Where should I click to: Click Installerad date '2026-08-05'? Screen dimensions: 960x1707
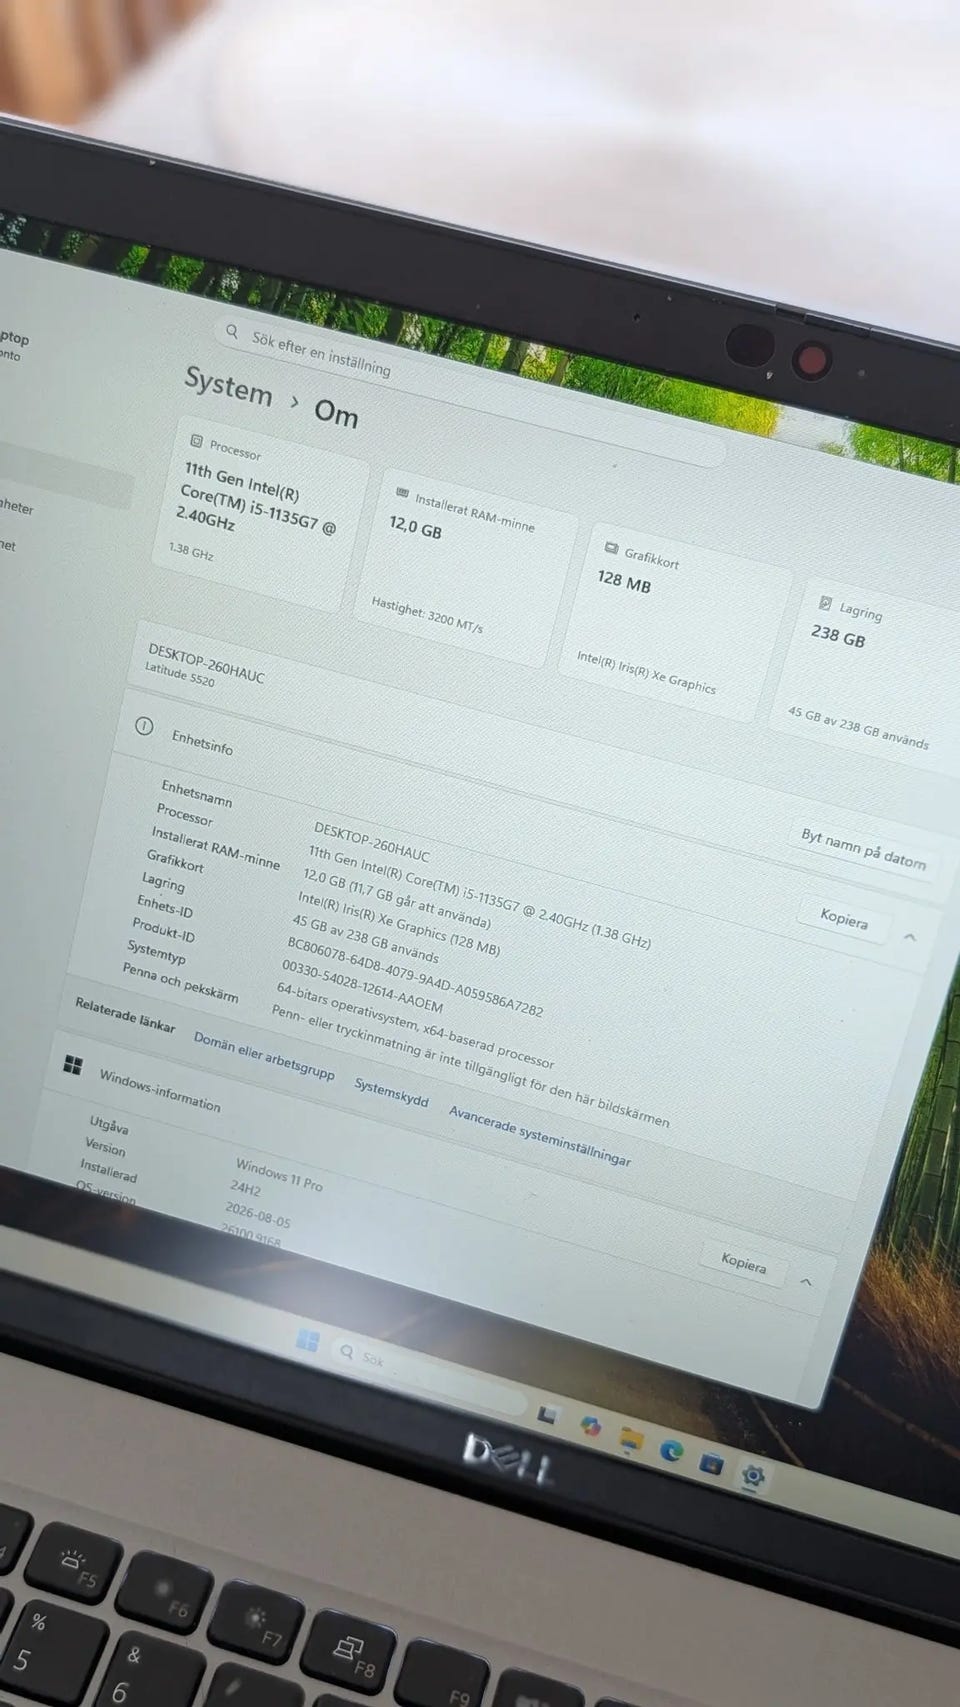pos(258,1214)
